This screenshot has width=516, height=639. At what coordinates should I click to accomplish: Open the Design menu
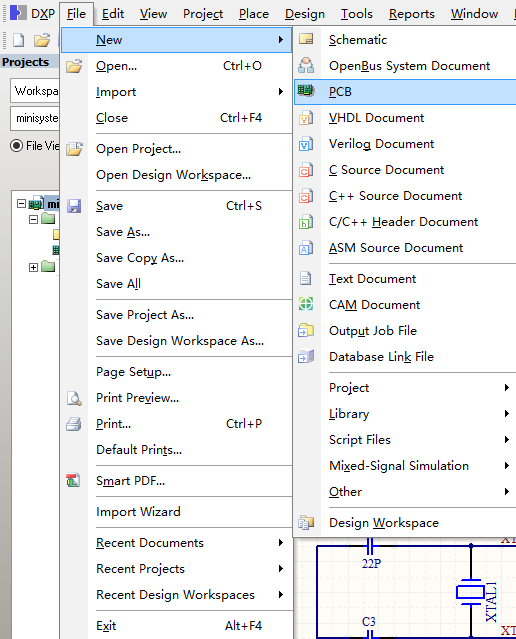[x=305, y=14]
